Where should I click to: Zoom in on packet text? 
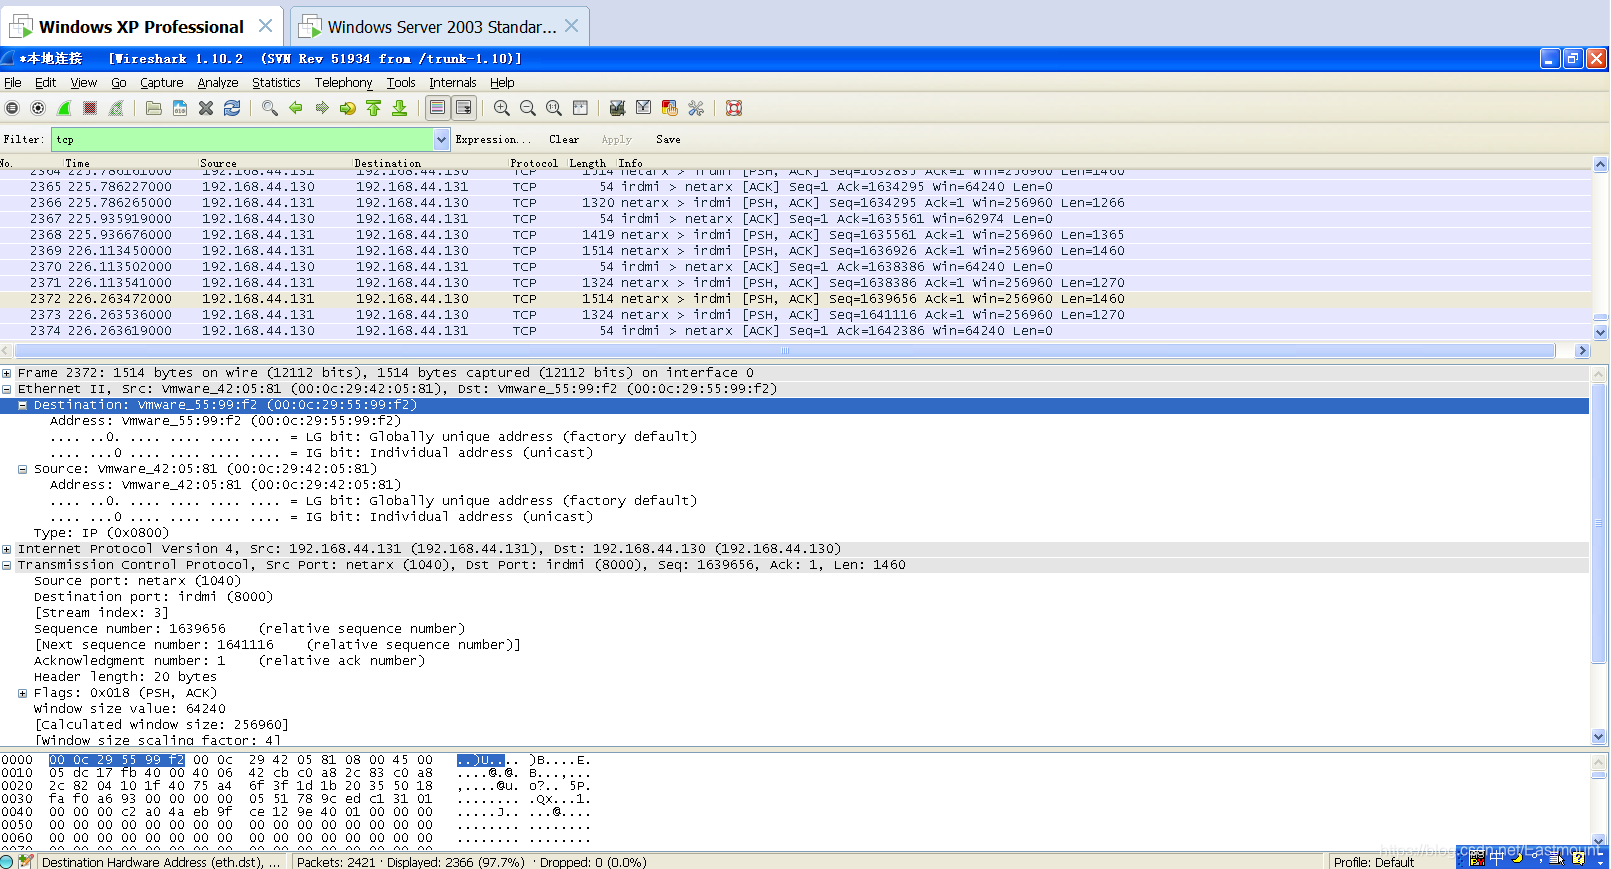click(x=502, y=108)
